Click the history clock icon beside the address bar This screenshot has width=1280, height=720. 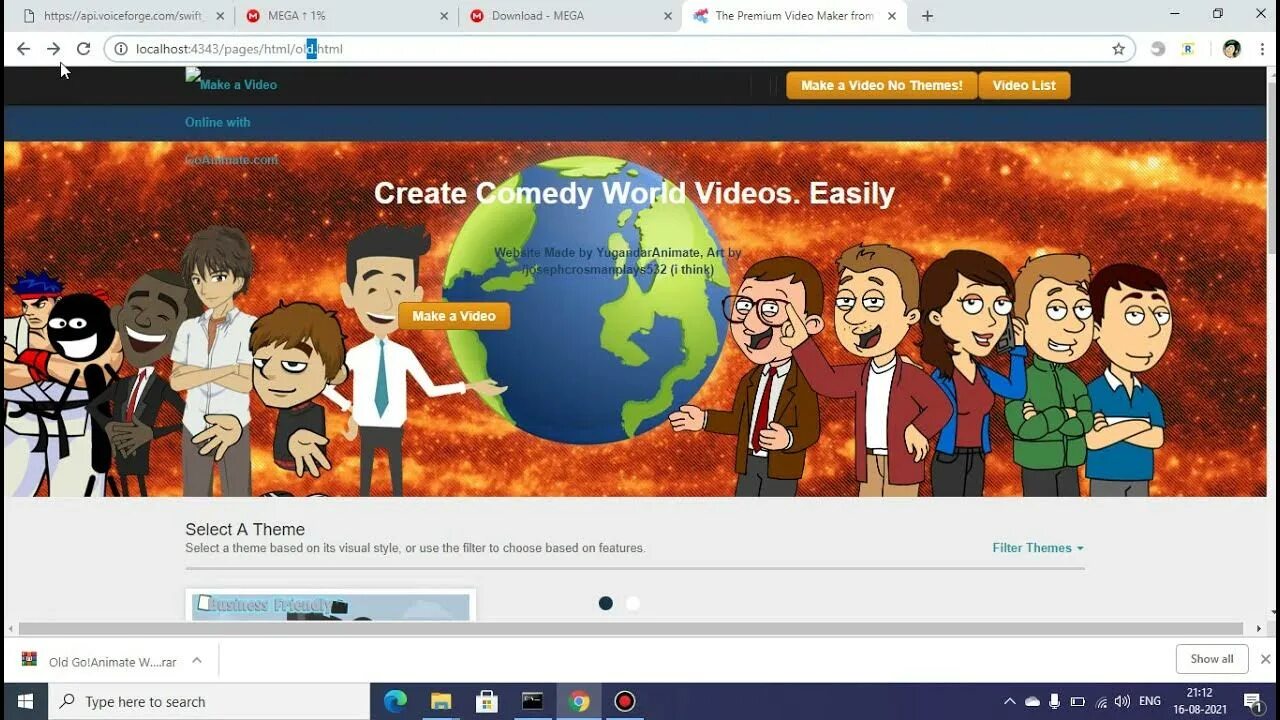coord(1157,48)
